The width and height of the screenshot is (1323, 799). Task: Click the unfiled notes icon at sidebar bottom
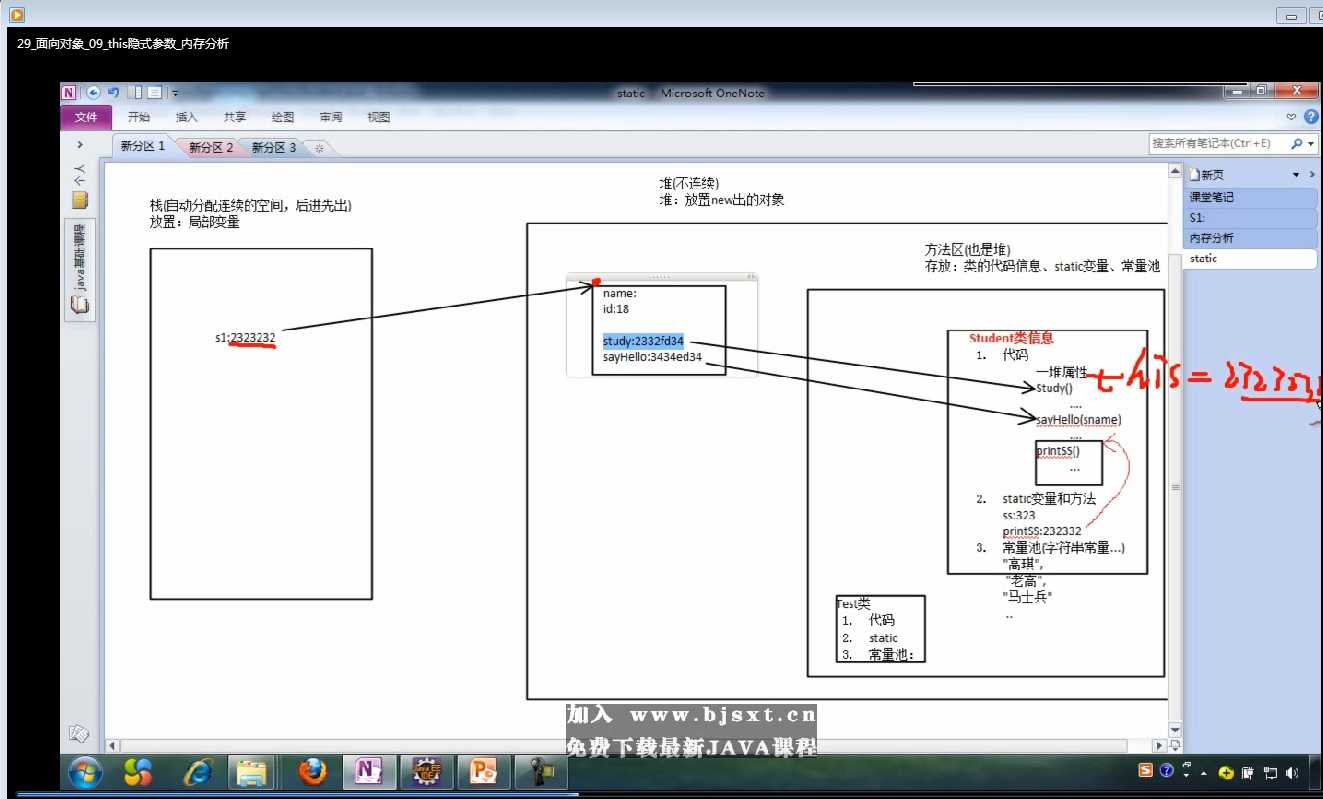click(x=79, y=734)
